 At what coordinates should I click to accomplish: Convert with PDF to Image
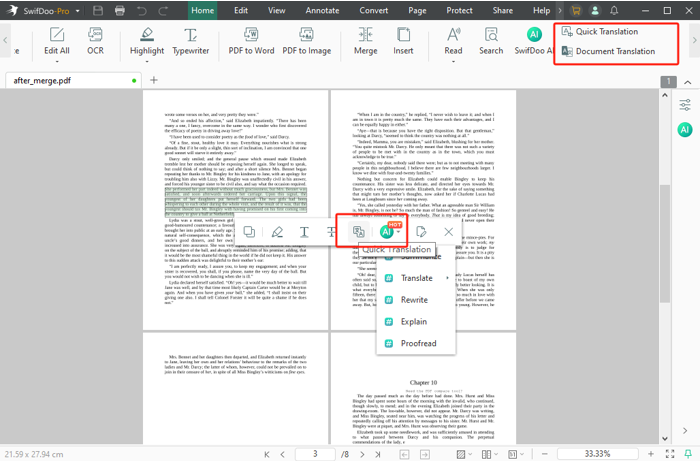[x=307, y=41]
